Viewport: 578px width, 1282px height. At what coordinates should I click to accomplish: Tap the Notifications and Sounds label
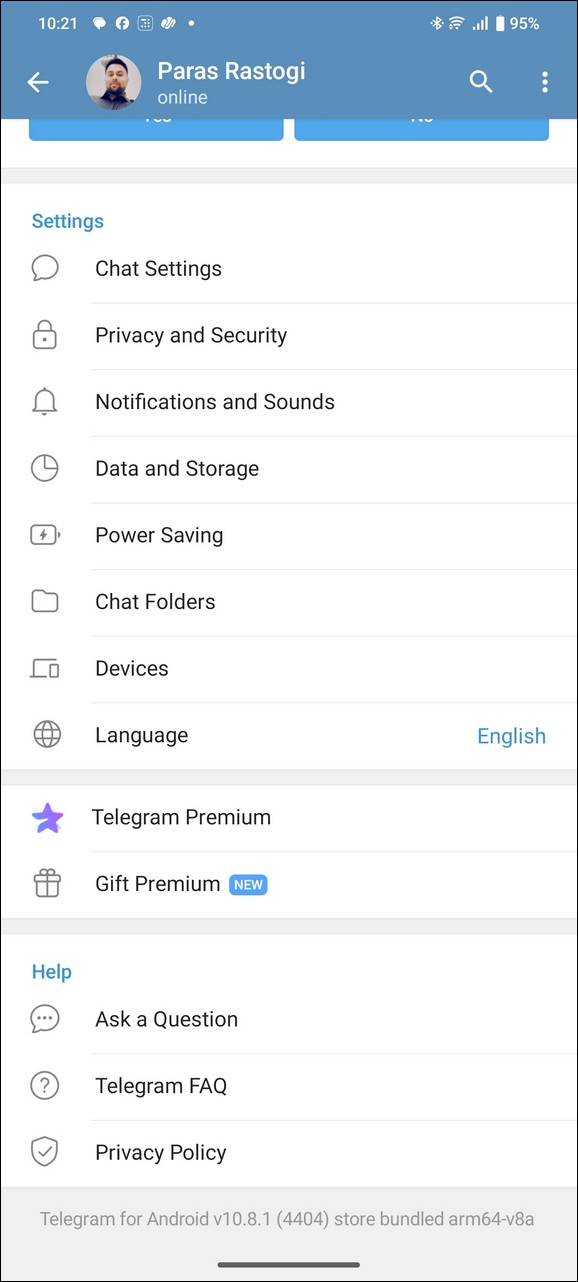[x=215, y=402]
